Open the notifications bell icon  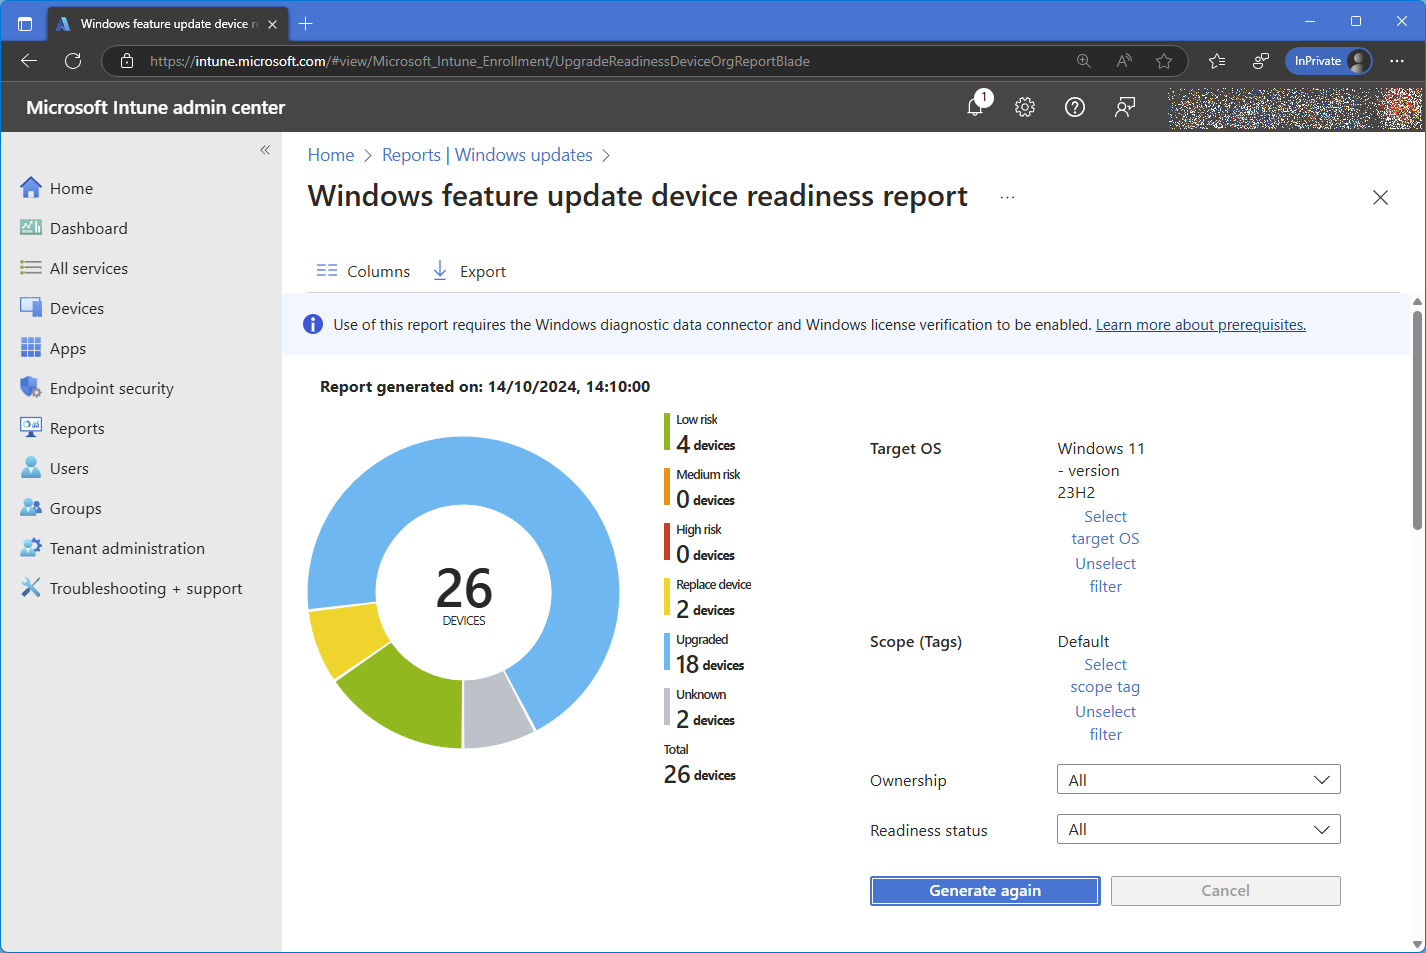coord(975,107)
